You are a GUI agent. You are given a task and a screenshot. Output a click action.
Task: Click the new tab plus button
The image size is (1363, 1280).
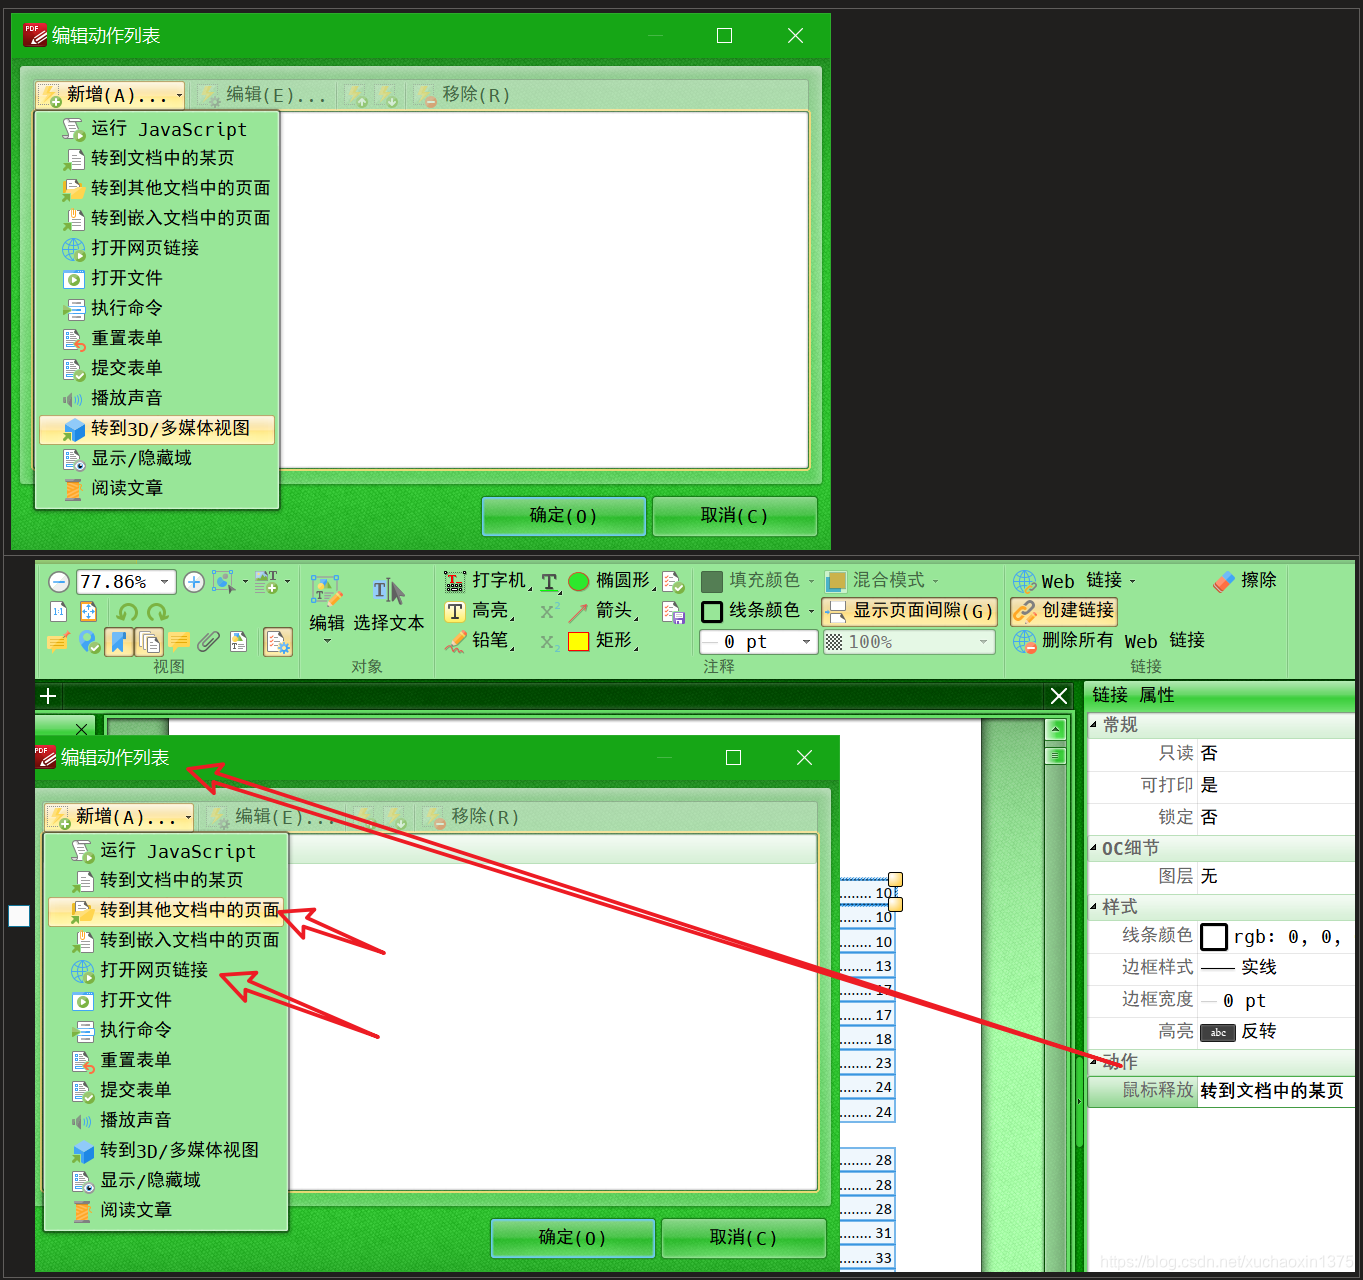(x=48, y=696)
